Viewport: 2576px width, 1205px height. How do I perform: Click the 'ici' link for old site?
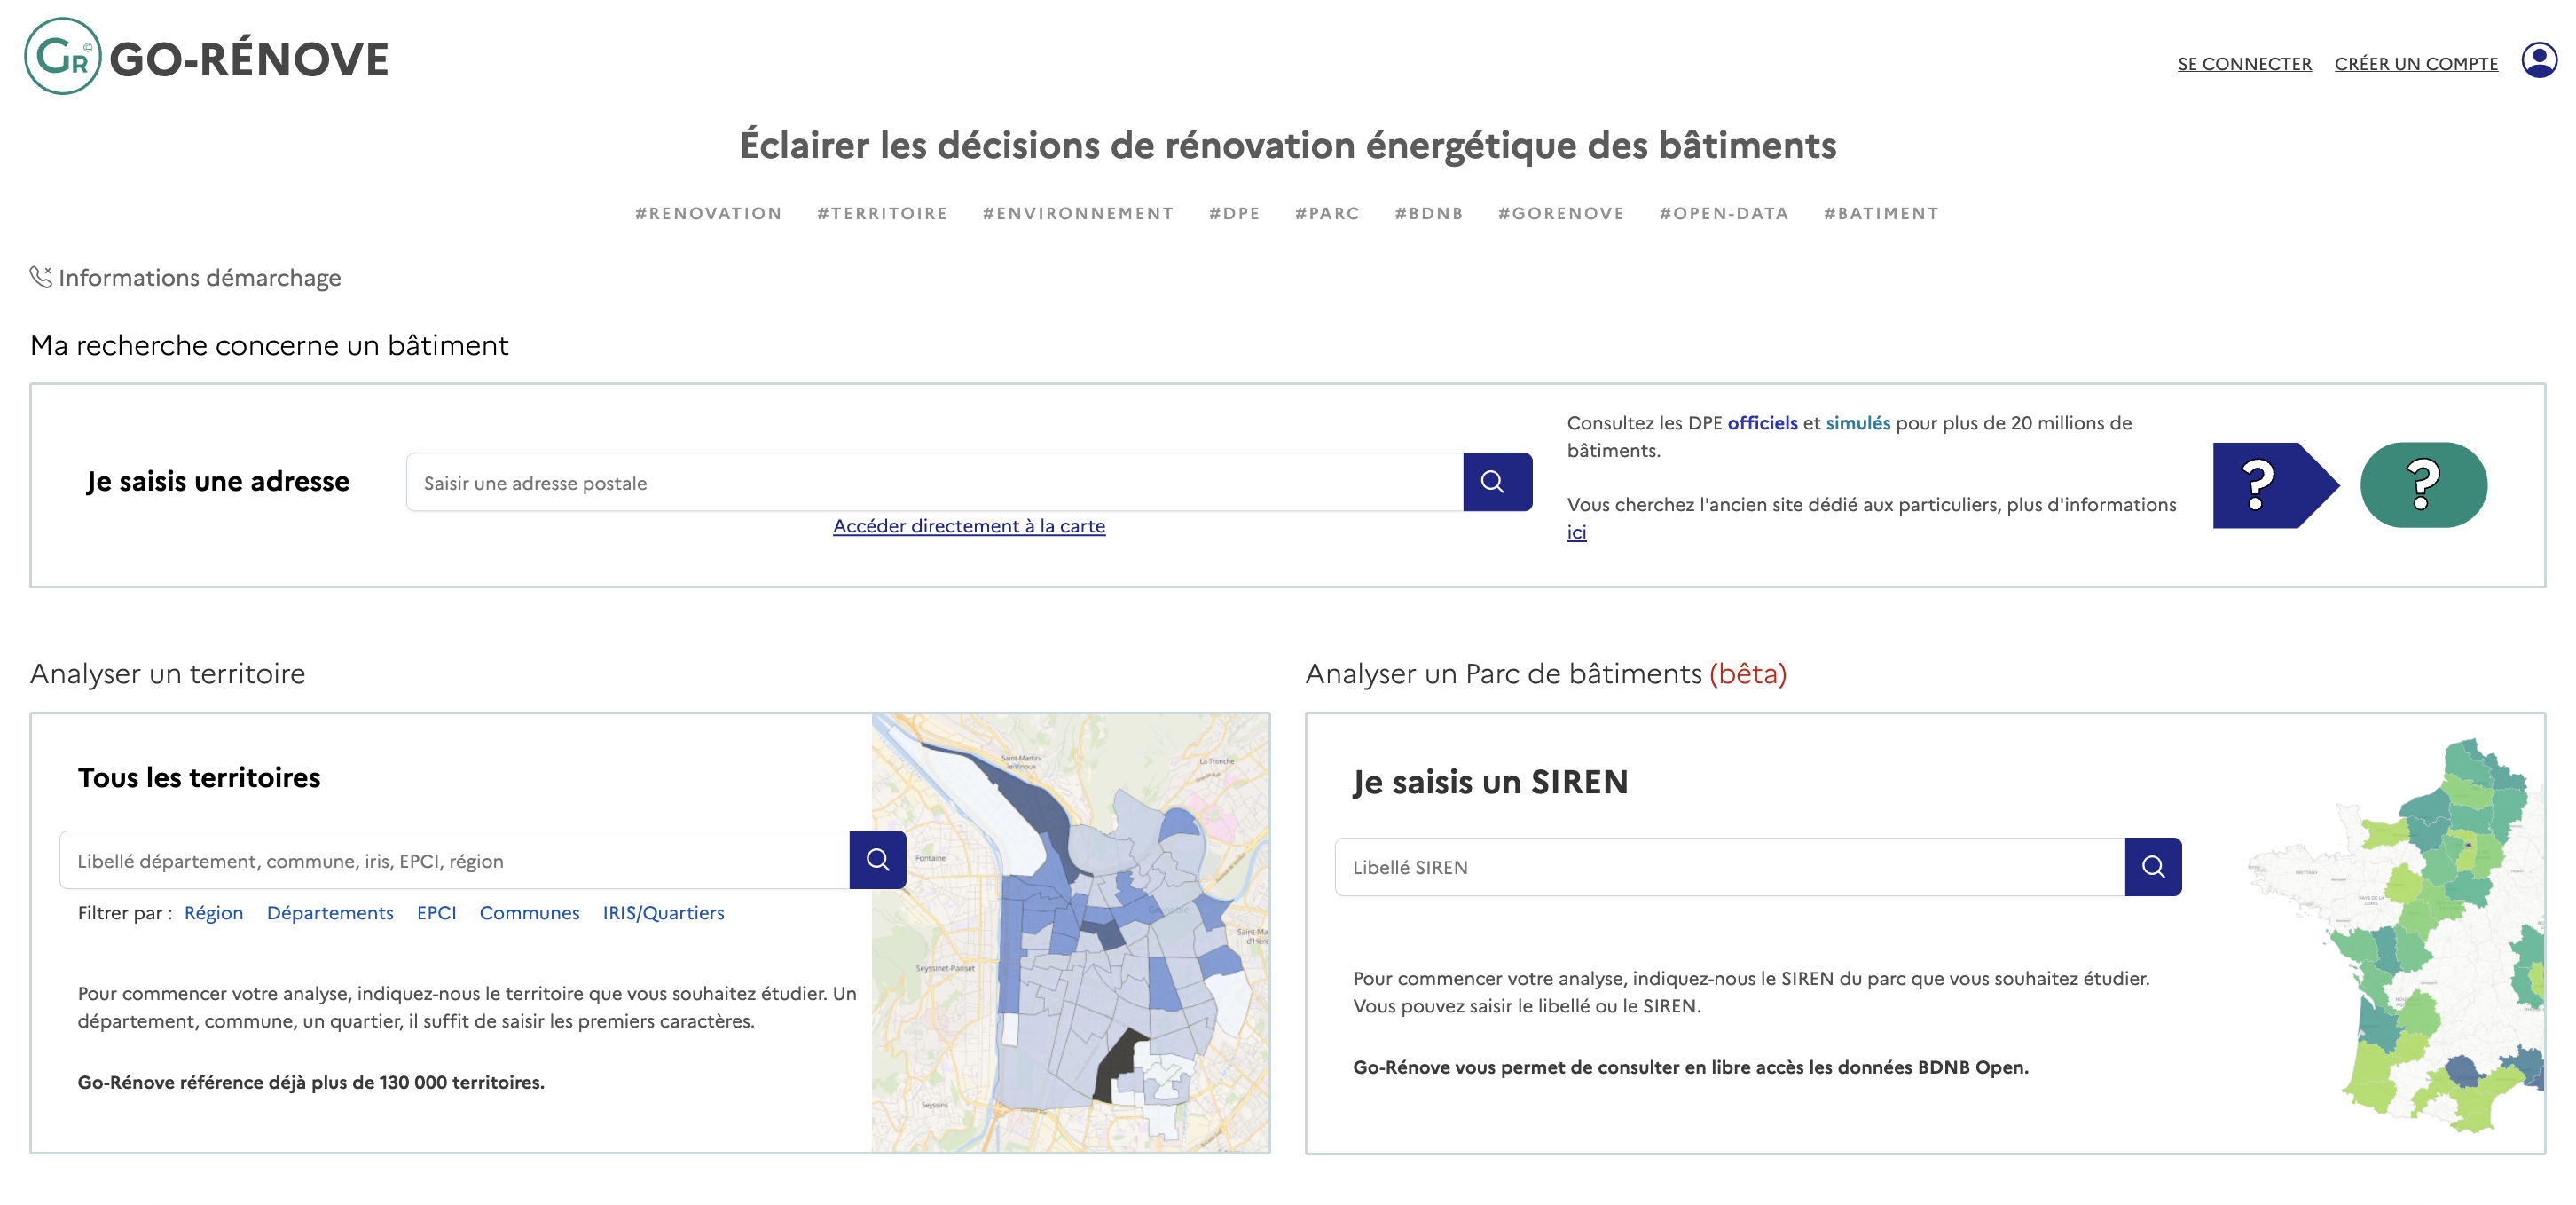click(1575, 533)
